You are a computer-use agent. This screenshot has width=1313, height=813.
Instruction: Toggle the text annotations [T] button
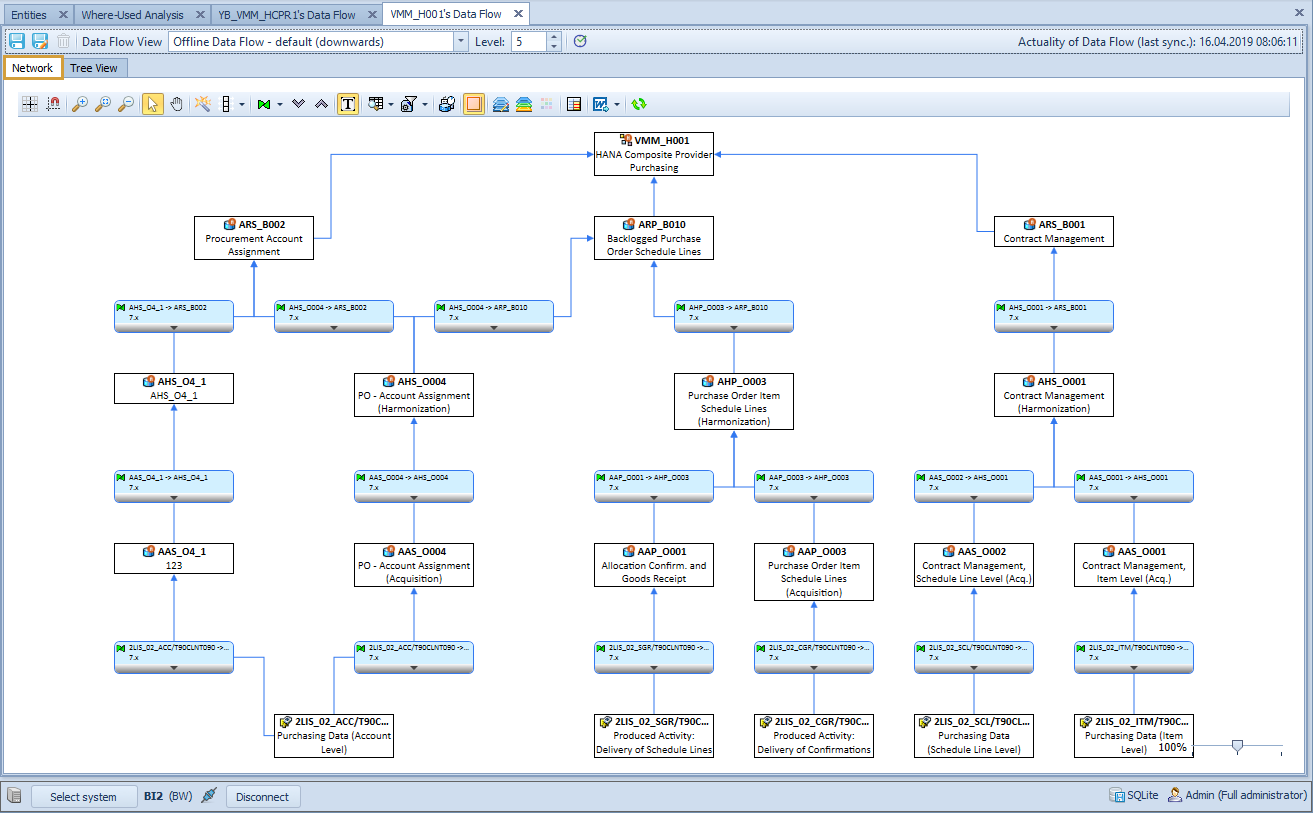(x=348, y=103)
